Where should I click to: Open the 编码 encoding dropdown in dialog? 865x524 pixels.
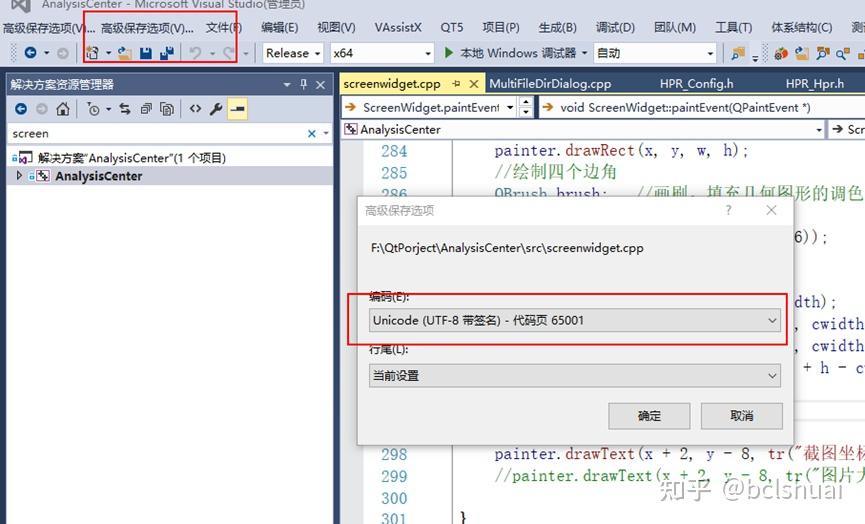(x=575, y=320)
